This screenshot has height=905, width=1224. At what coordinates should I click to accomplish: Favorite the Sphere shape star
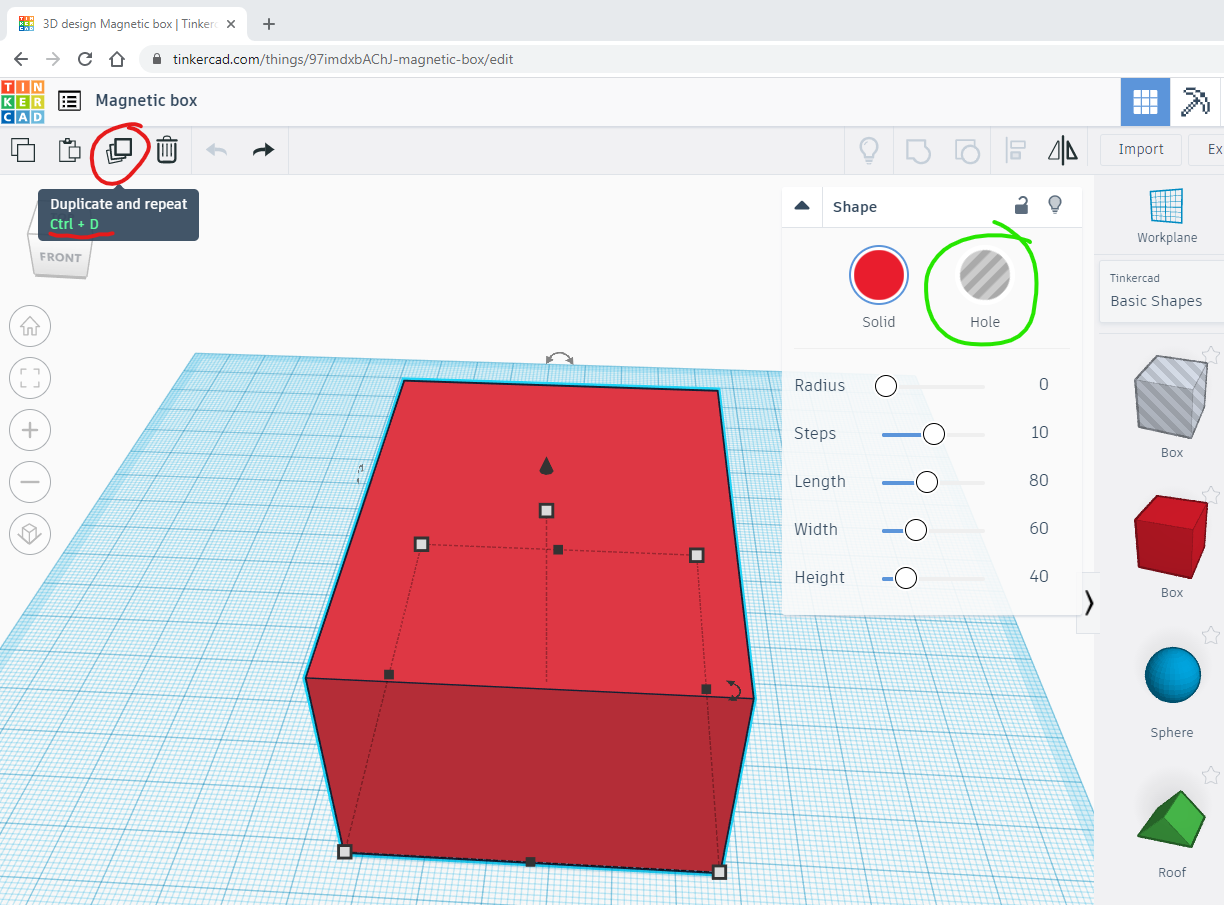click(x=1211, y=635)
